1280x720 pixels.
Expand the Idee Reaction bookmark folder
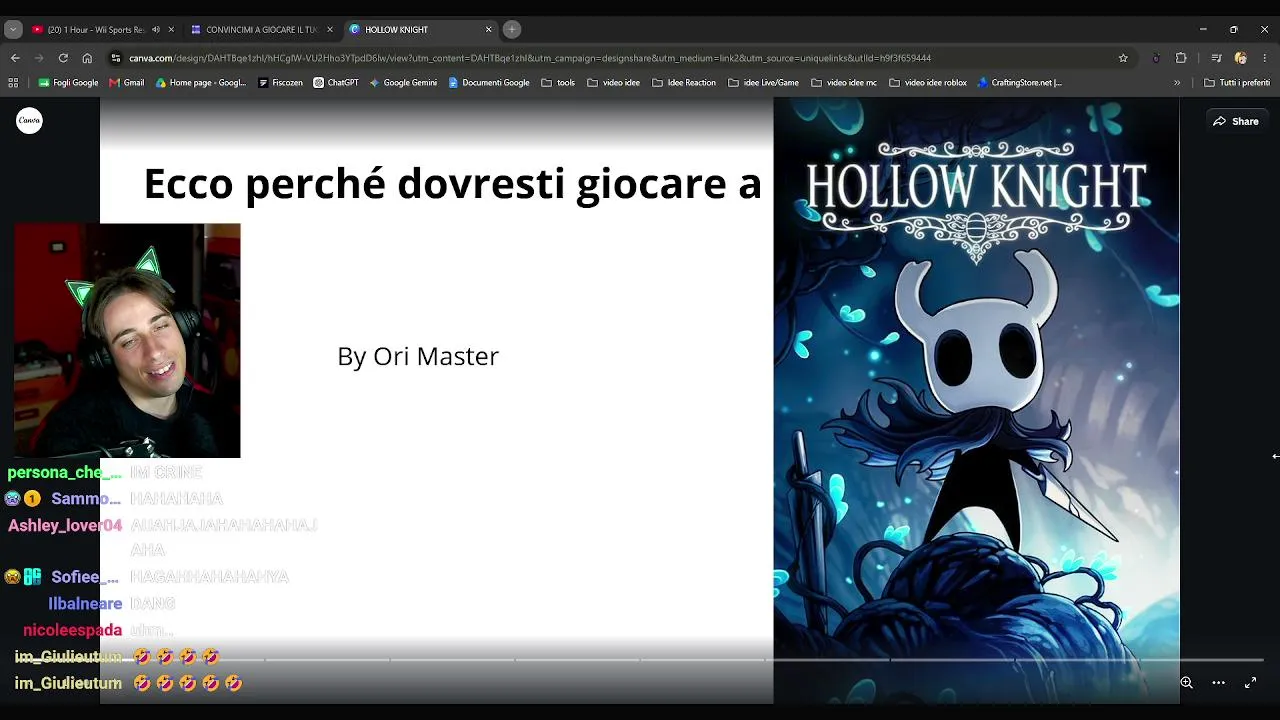(684, 83)
